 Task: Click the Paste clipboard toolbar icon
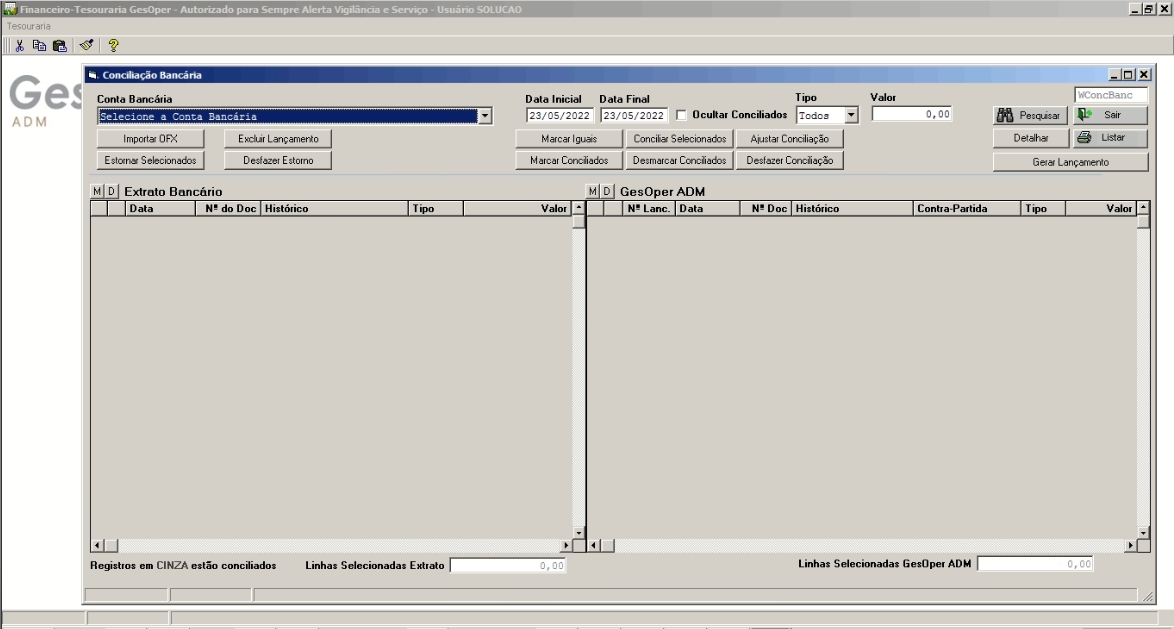click(60, 46)
